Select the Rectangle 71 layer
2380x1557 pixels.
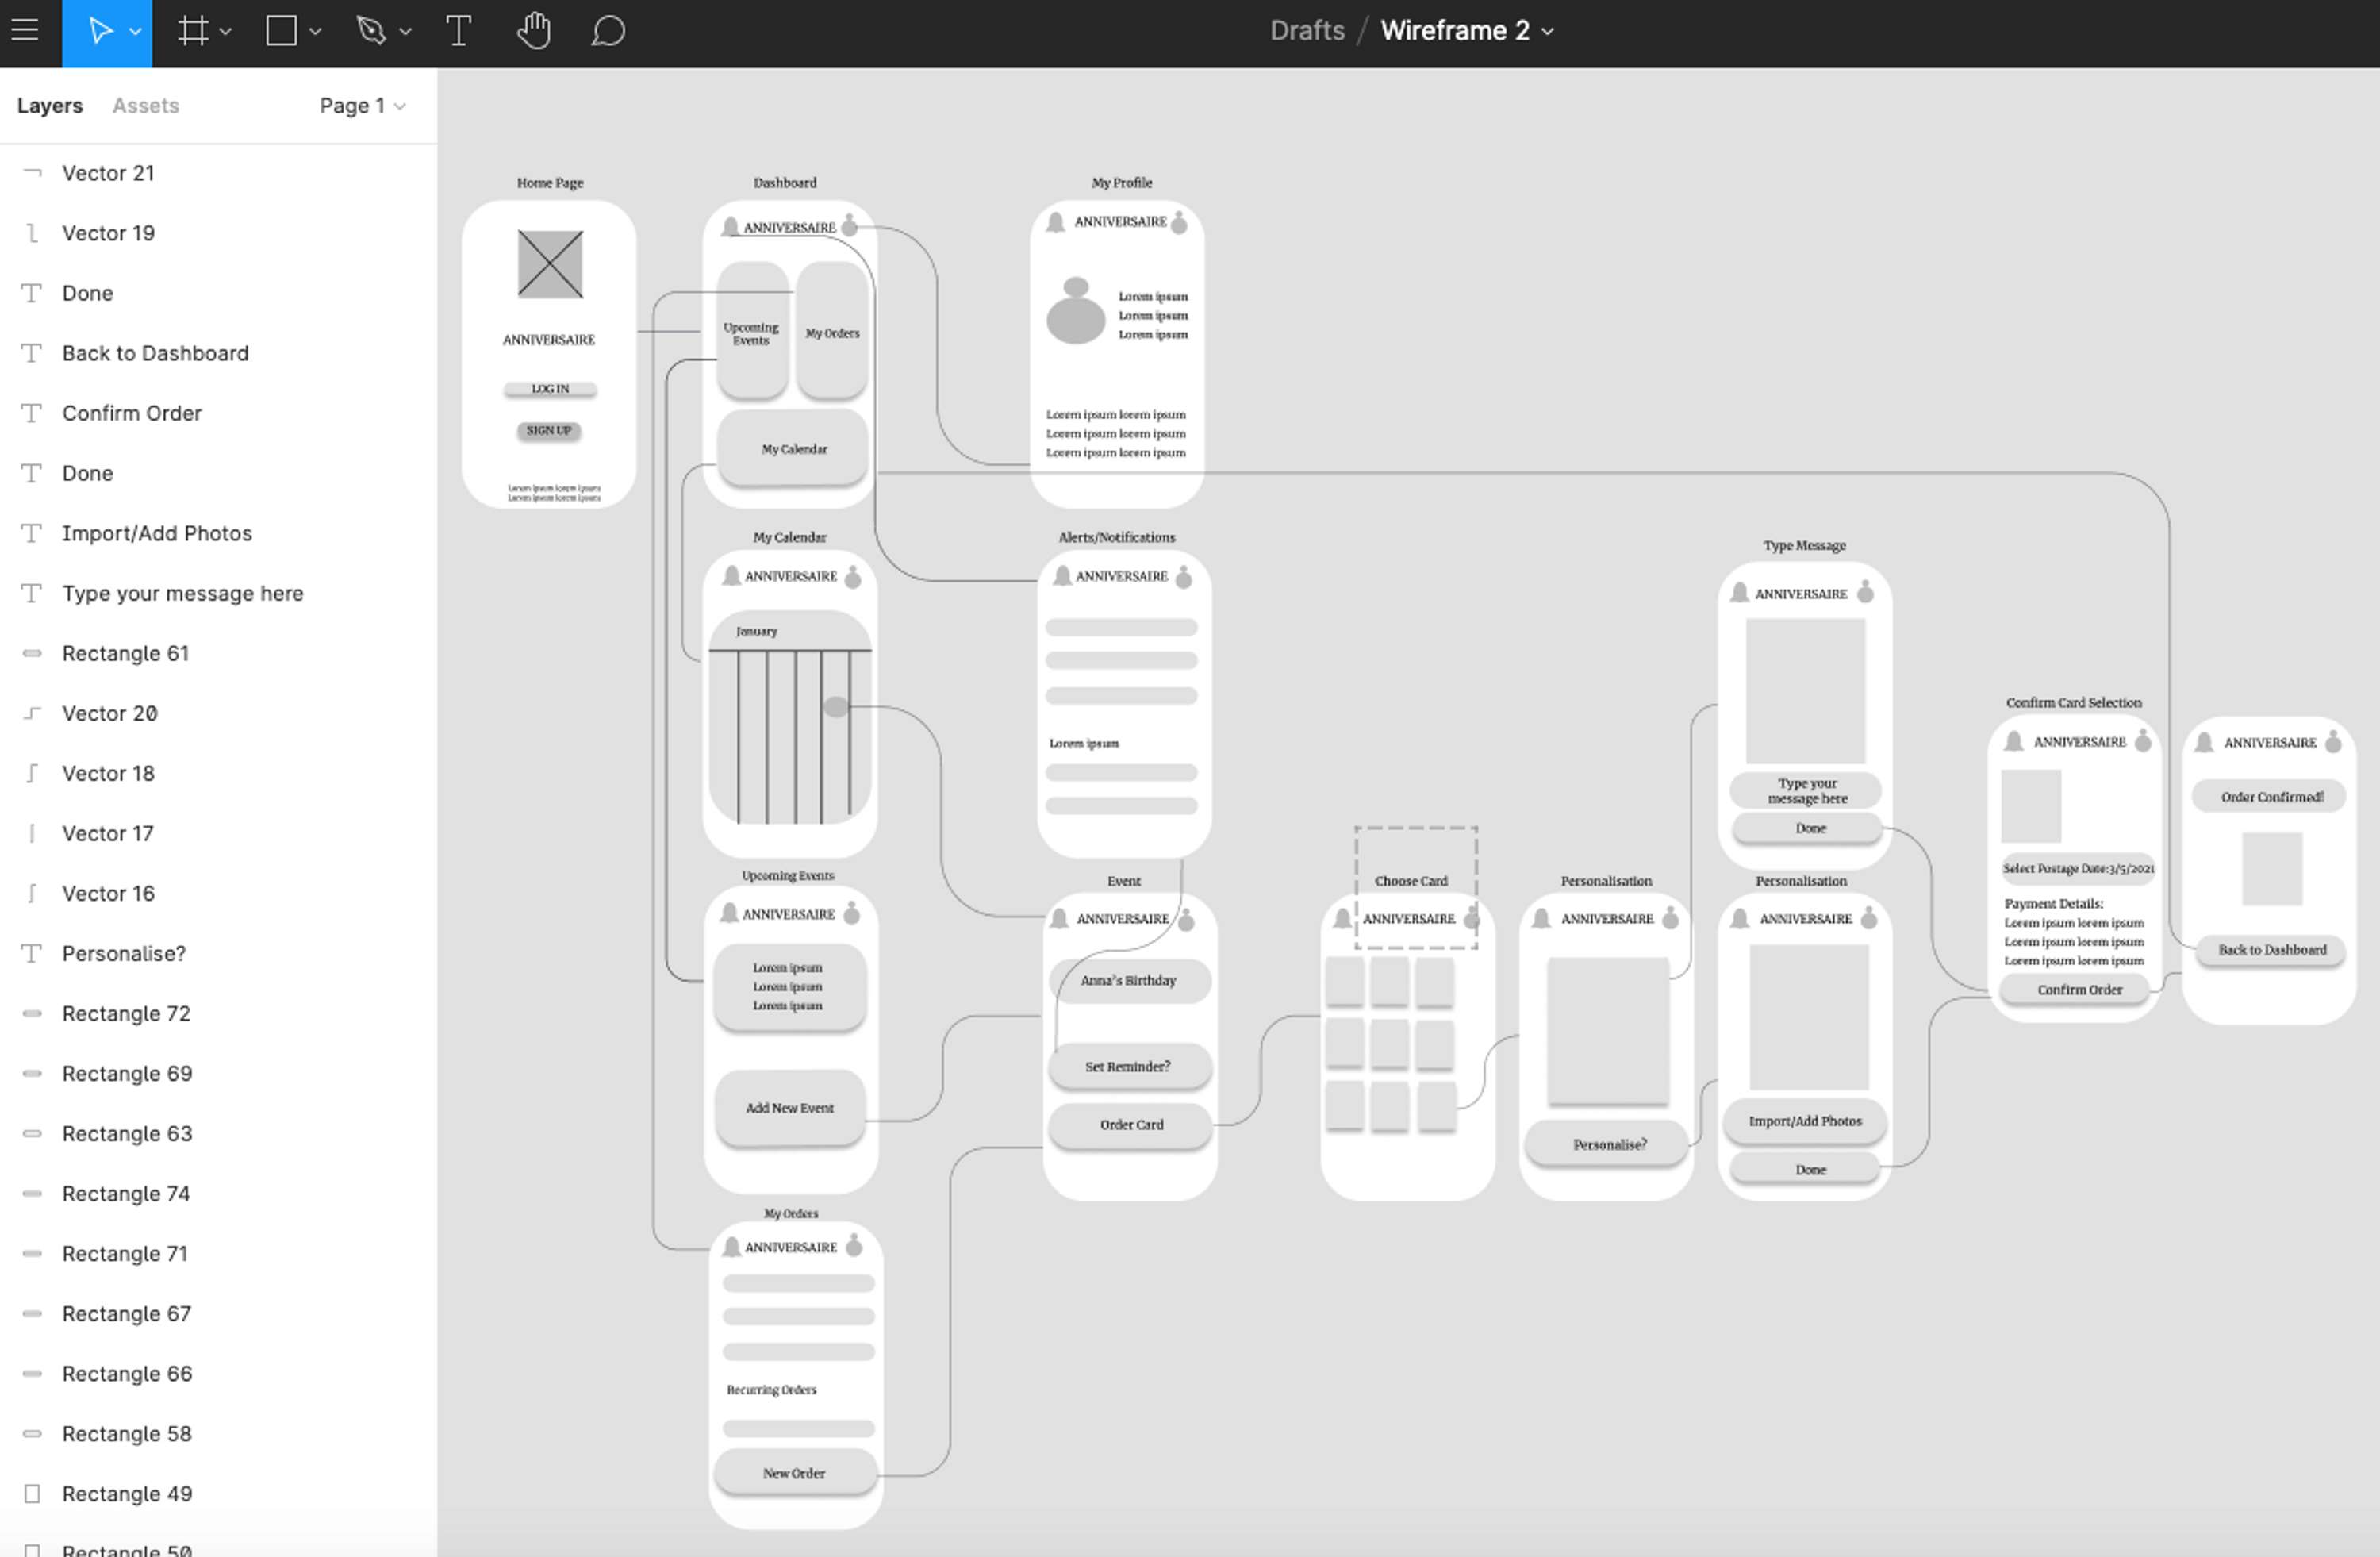[218, 1253]
